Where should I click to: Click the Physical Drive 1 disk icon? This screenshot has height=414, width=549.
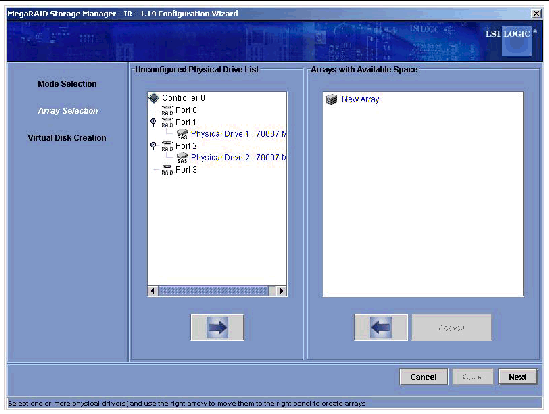click(x=182, y=134)
